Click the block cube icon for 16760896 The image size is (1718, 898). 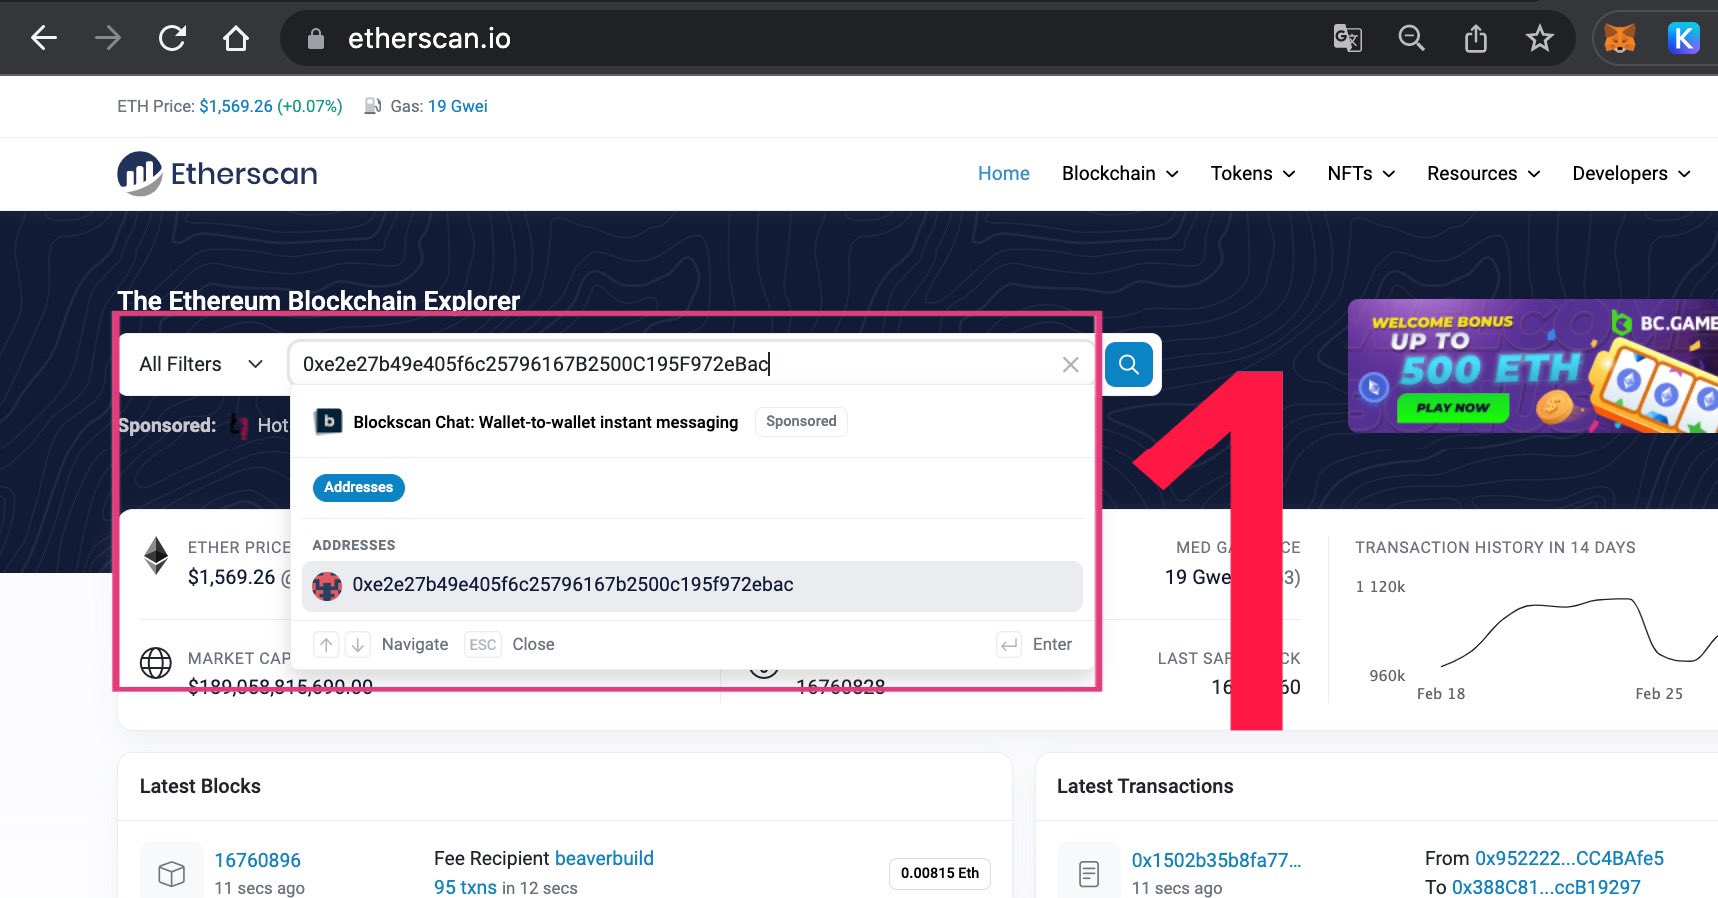click(x=172, y=874)
